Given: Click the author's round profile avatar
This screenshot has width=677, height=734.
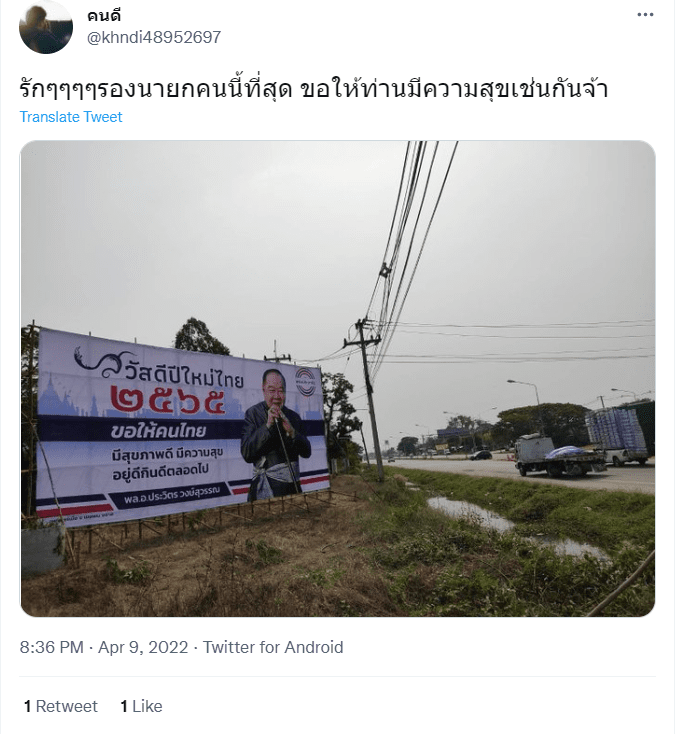Looking at the screenshot, I should click(45, 27).
